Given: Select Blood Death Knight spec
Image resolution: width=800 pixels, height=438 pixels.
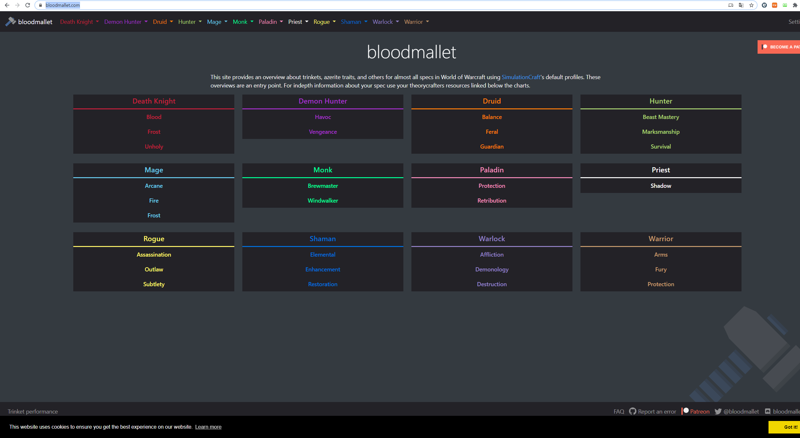Looking at the screenshot, I should pyautogui.click(x=154, y=117).
